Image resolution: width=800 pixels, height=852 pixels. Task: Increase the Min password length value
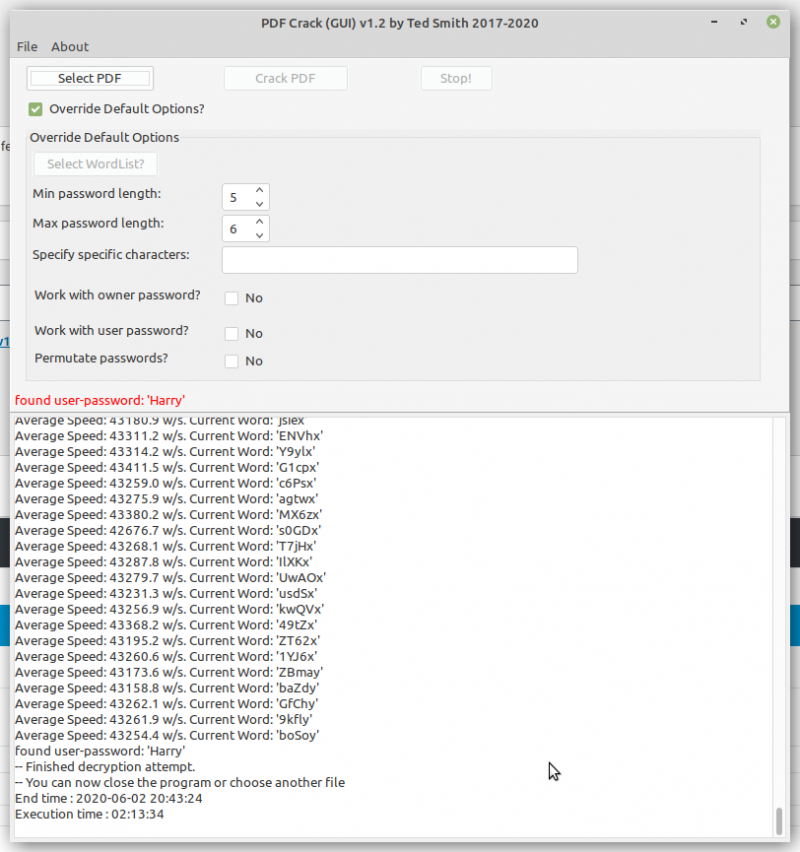tap(260, 191)
